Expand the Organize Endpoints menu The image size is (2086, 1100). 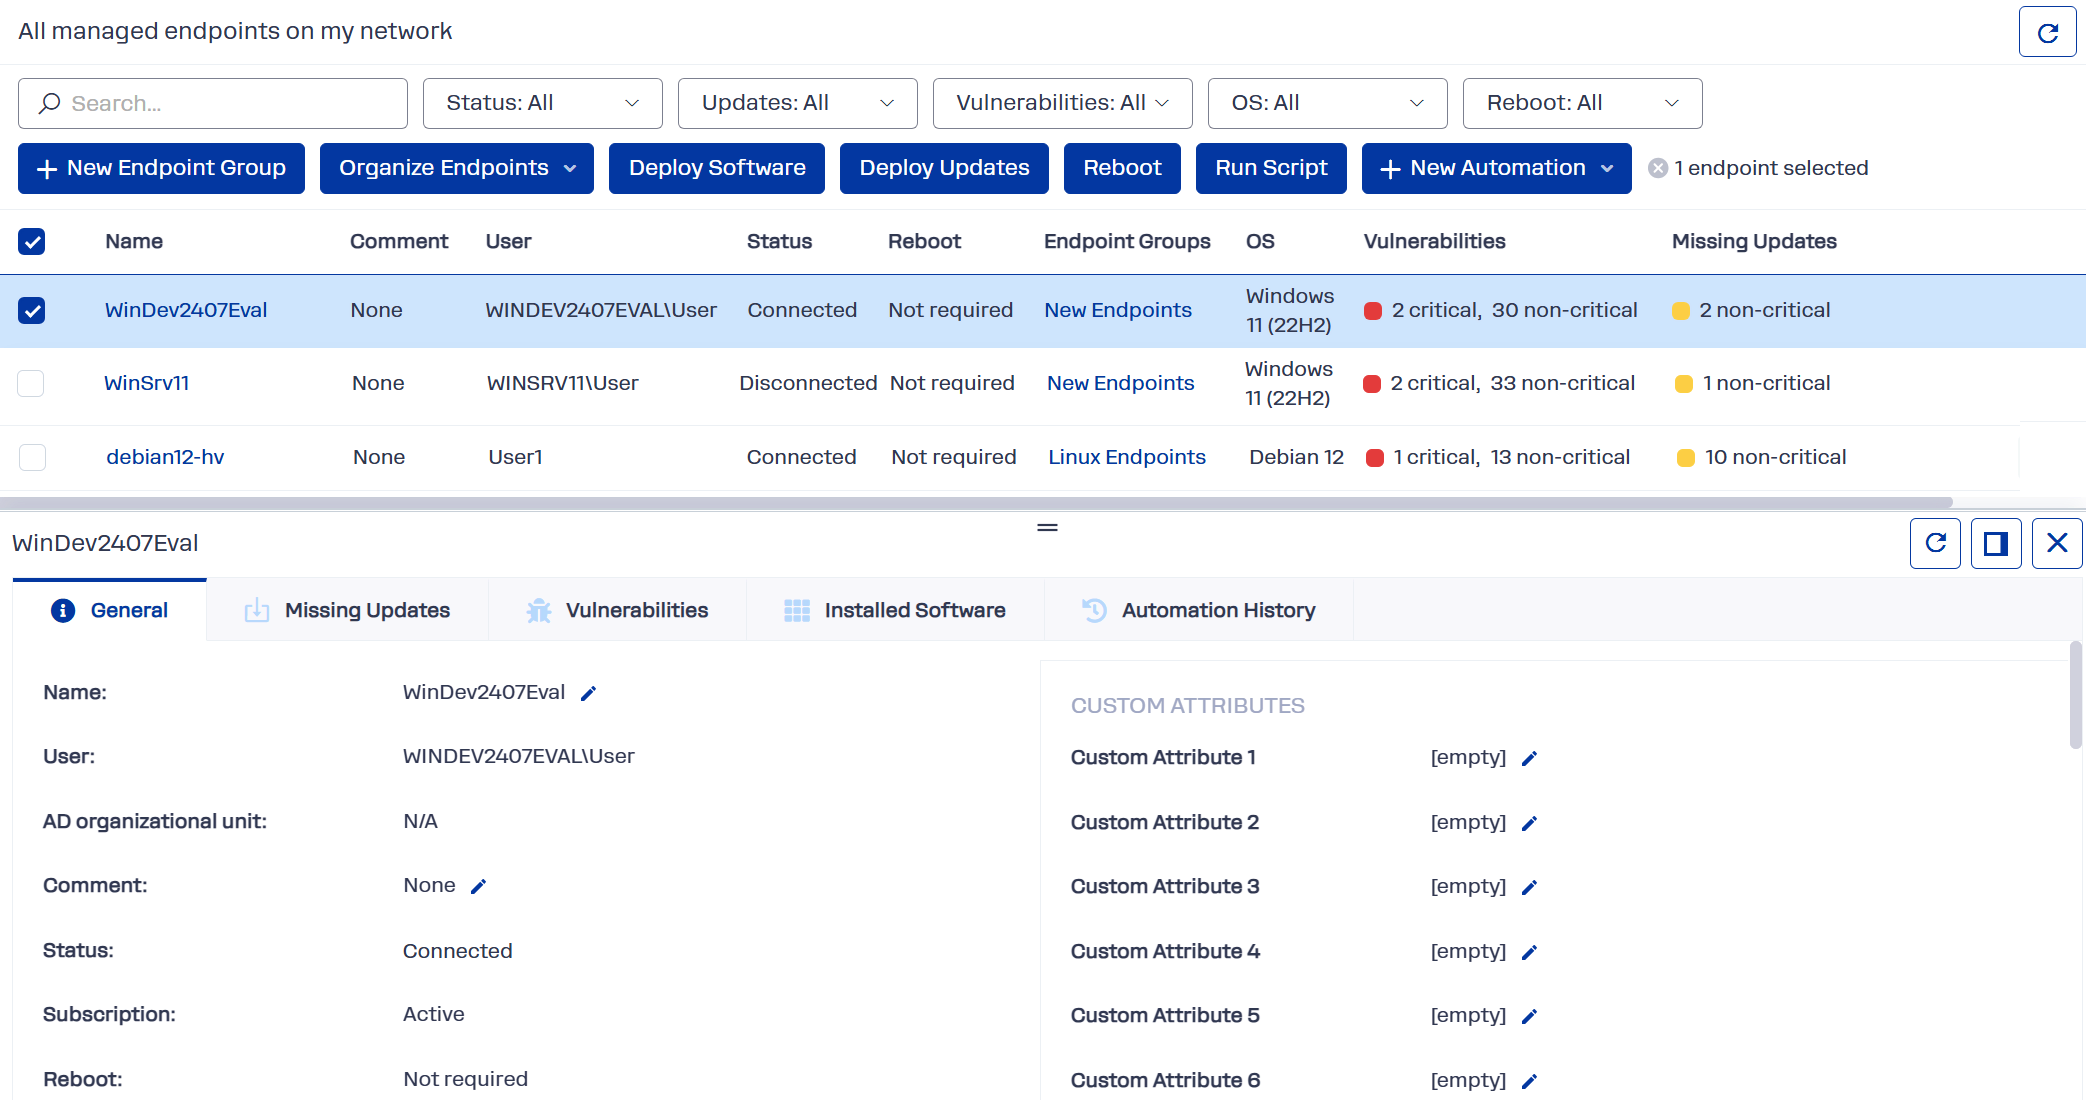pyautogui.click(x=457, y=168)
